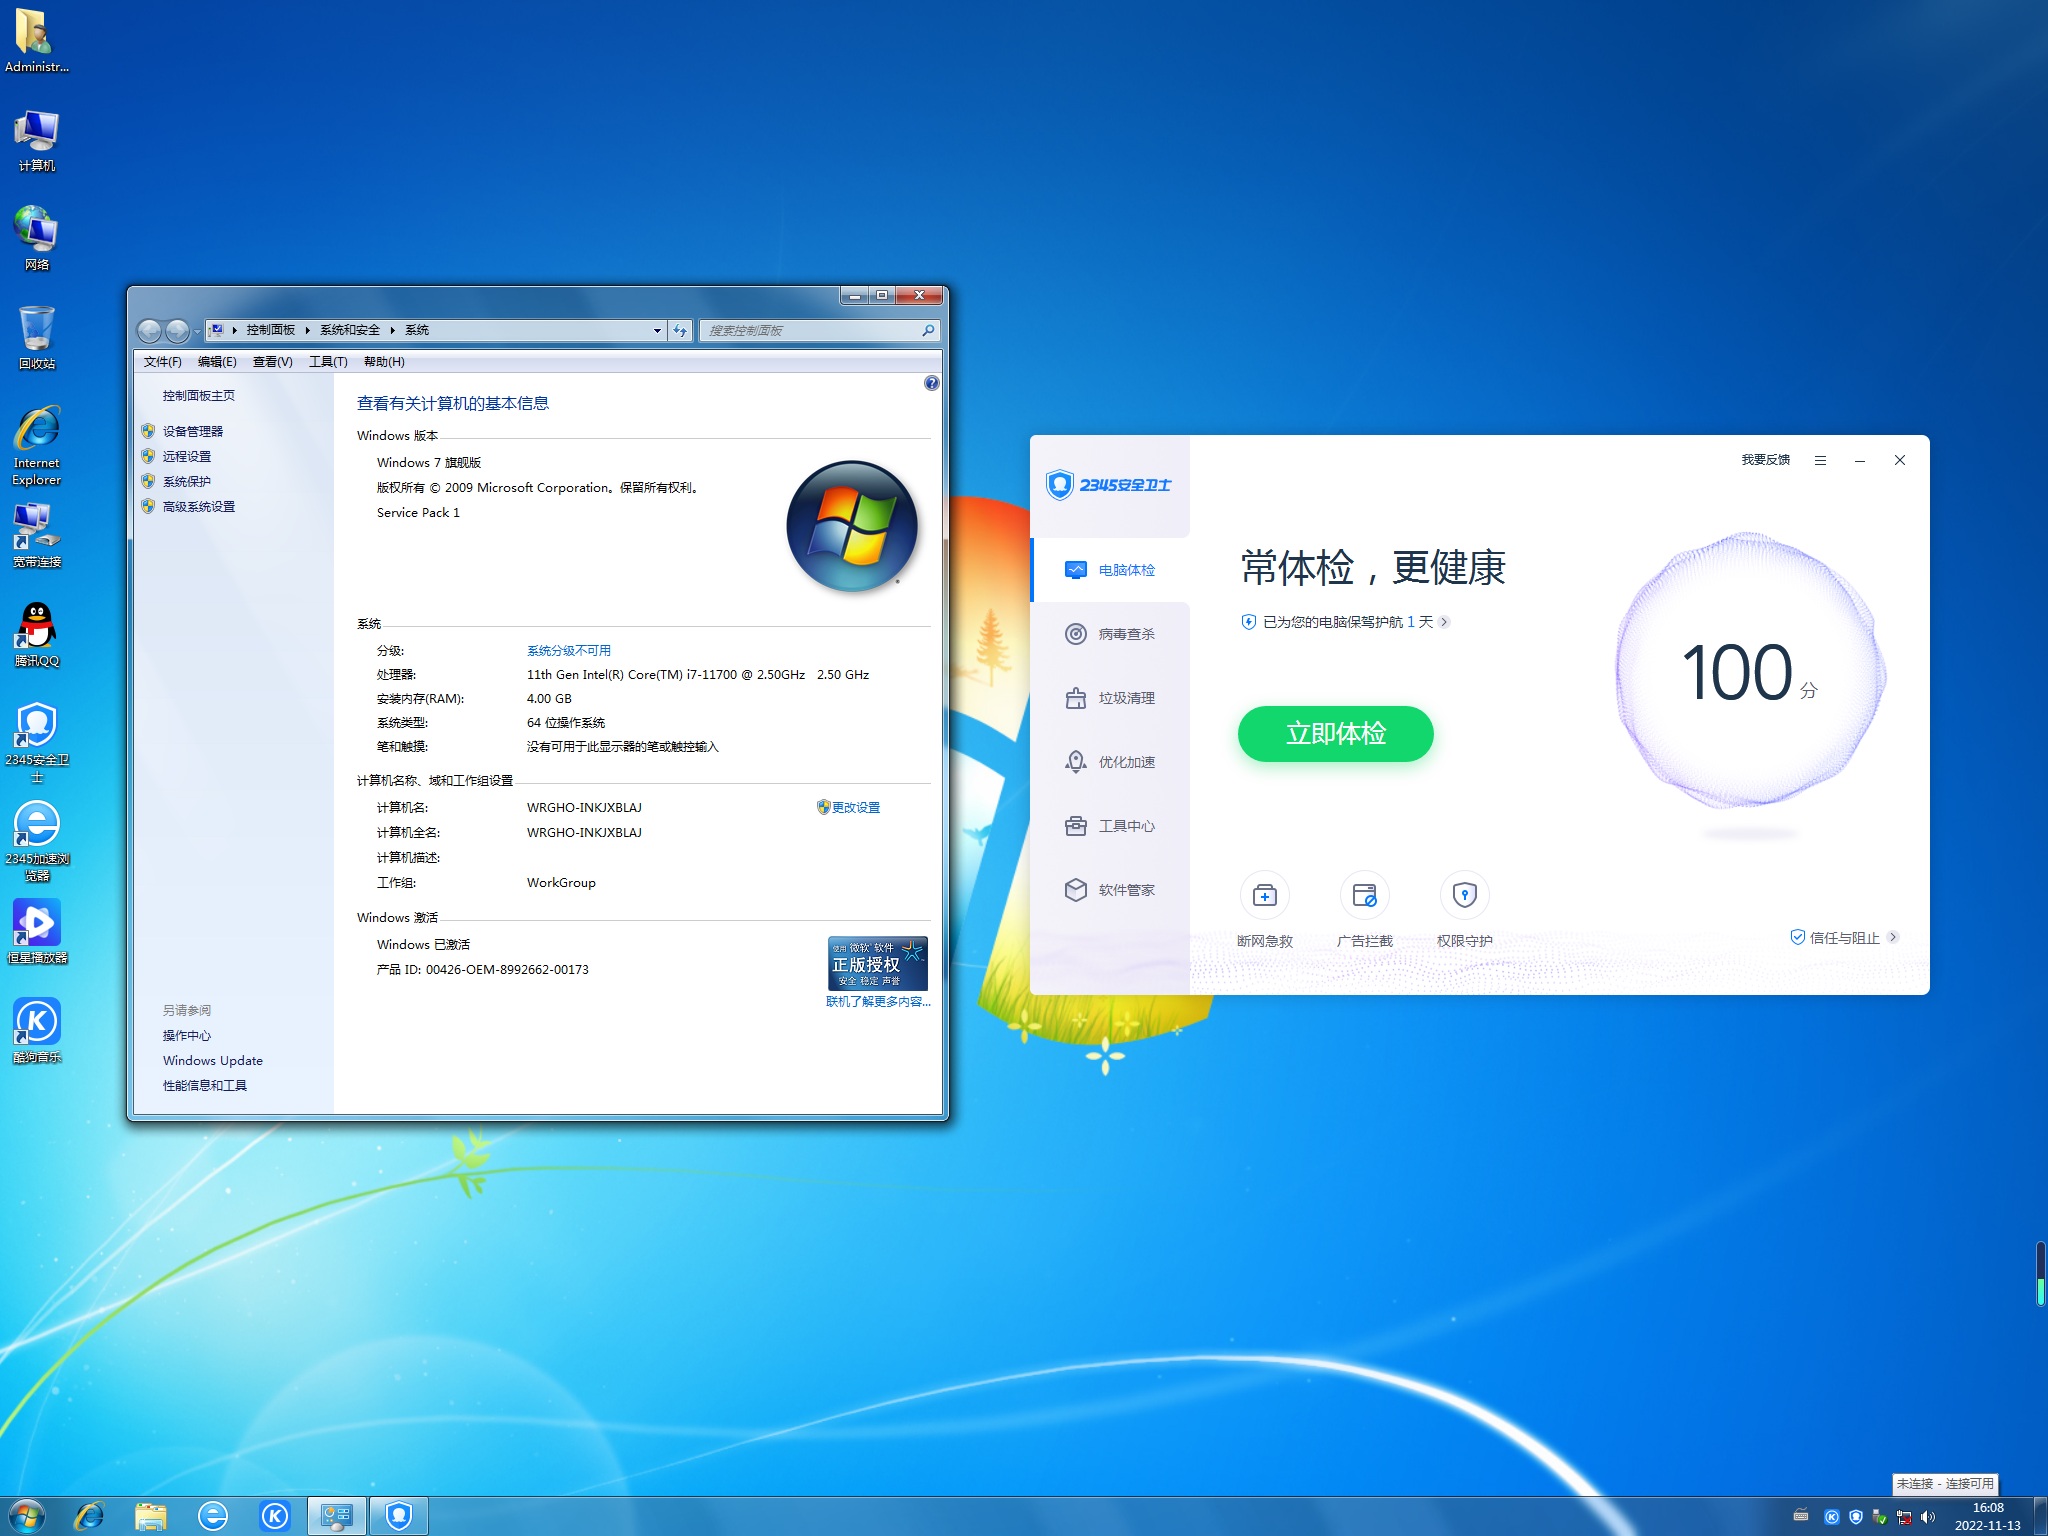2048x1536 pixels.
Task: Open the 网络 desktop icon
Action: pos(36,238)
